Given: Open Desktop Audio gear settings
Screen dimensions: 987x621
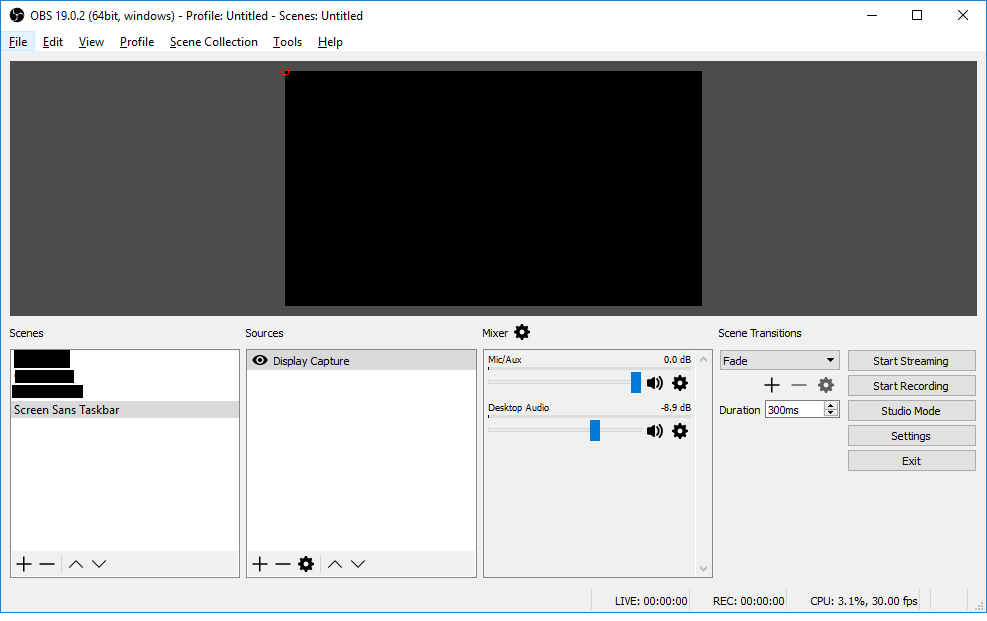Looking at the screenshot, I should coord(680,431).
